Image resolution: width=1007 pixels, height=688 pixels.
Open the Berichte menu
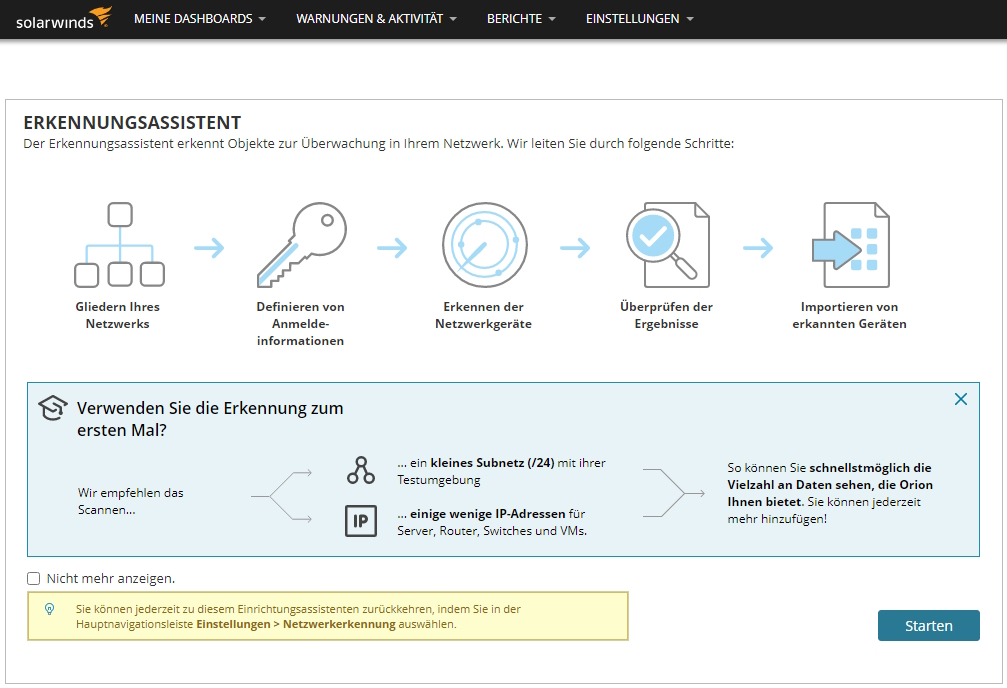pos(521,19)
